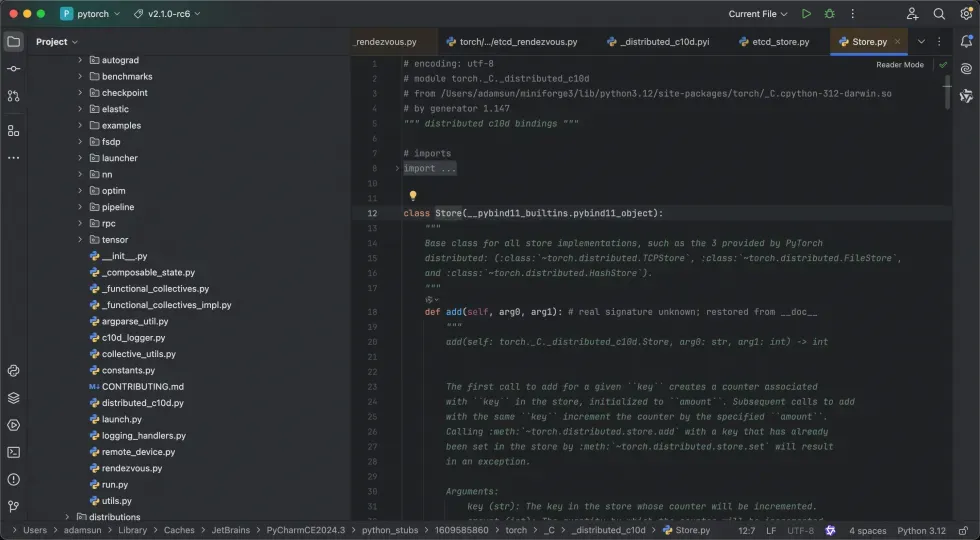Run the current file
Viewport: 980px width, 540px height.
pyautogui.click(x=806, y=14)
